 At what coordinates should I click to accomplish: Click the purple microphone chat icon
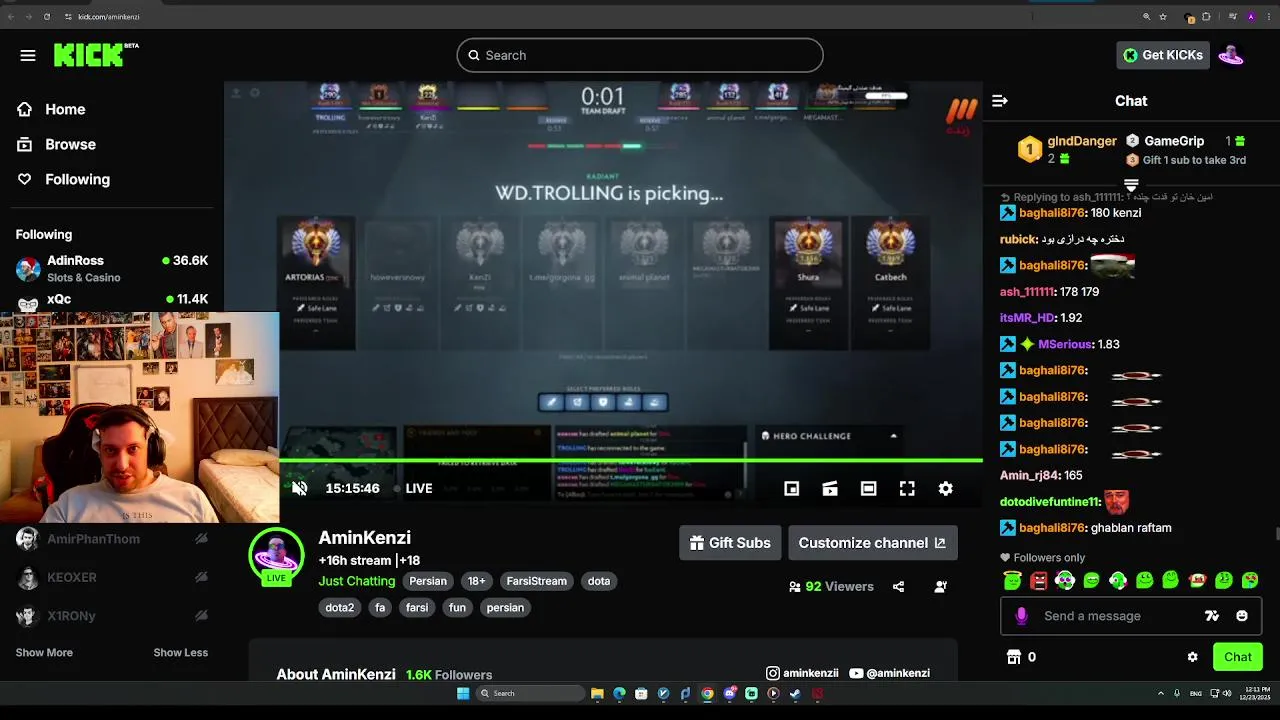[1021, 616]
